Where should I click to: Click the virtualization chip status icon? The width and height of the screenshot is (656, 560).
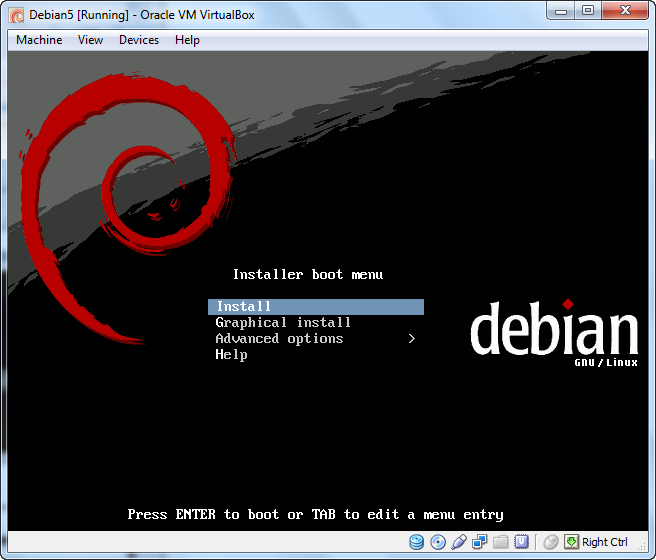(x=522, y=542)
